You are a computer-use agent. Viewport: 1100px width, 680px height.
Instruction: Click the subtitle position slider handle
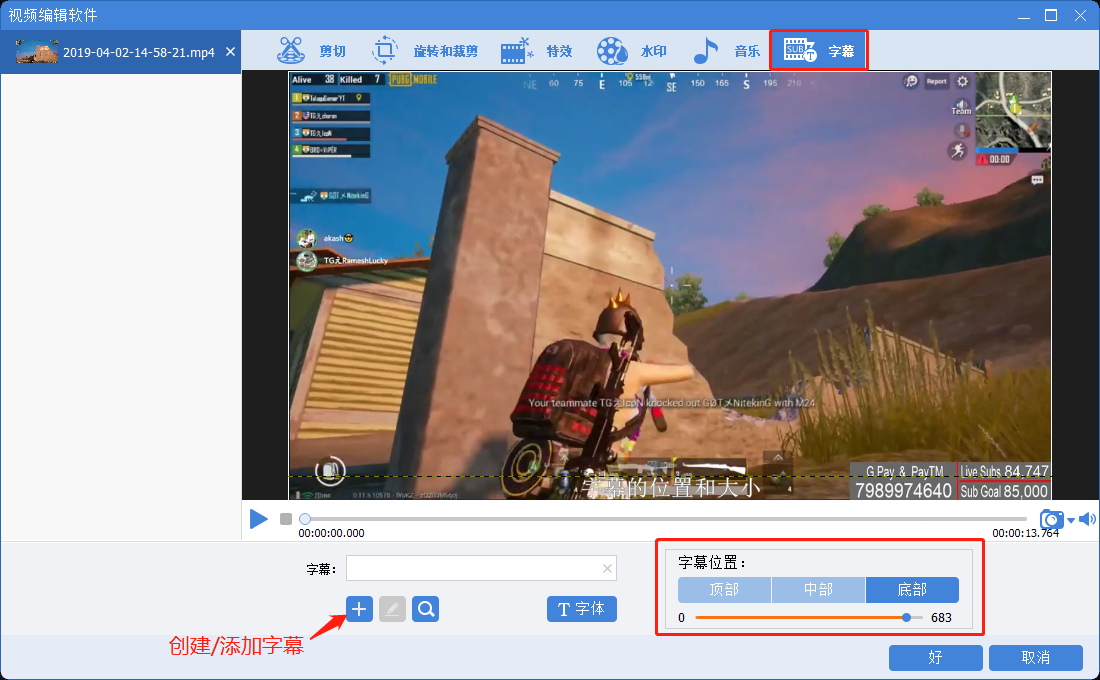click(x=906, y=618)
